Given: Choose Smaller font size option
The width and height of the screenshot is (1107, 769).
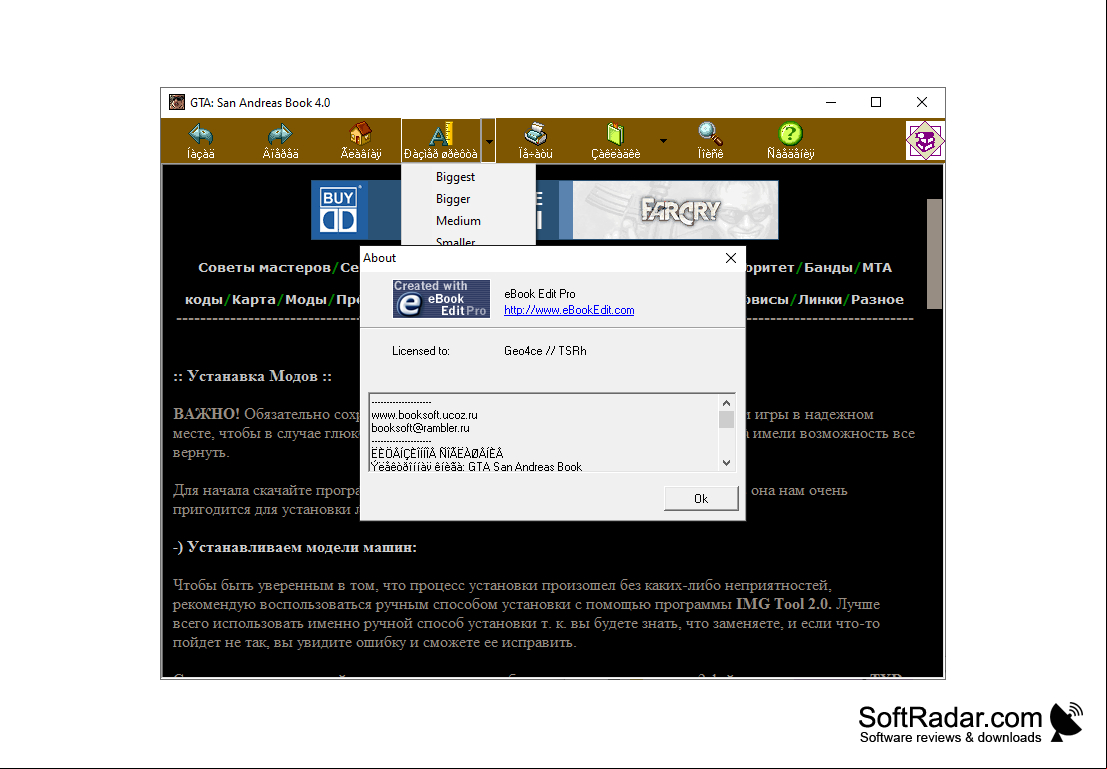Looking at the screenshot, I should (x=455, y=241).
